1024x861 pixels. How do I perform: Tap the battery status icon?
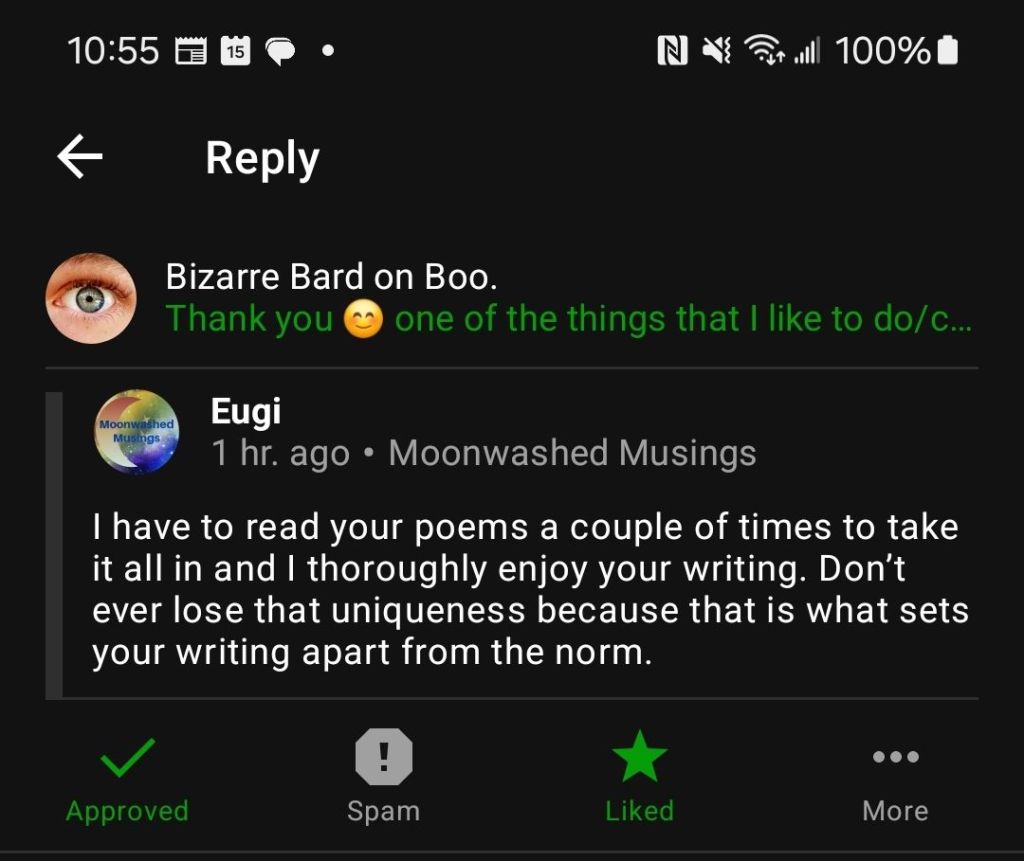[948, 51]
